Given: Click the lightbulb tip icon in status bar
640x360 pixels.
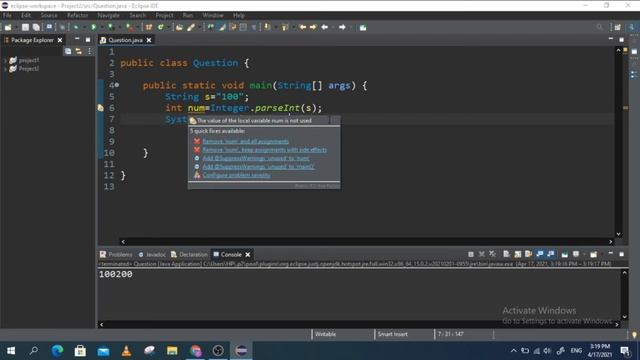Looking at the screenshot, I should [x=634, y=334].
